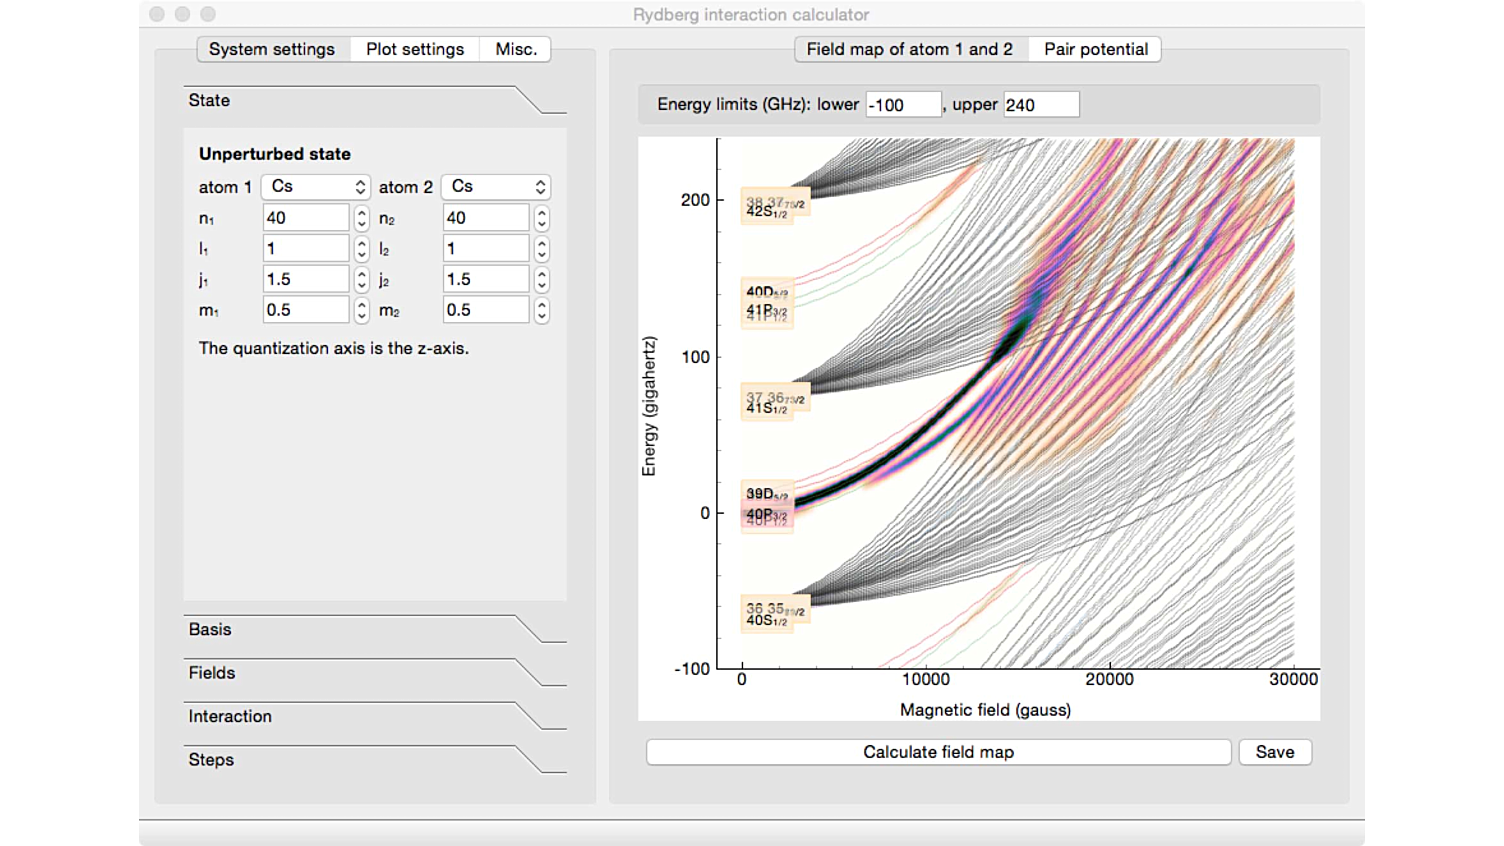Open the Misc. tab
Image resolution: width=1504 pixels, height=846 pixels.
[516, 49]
